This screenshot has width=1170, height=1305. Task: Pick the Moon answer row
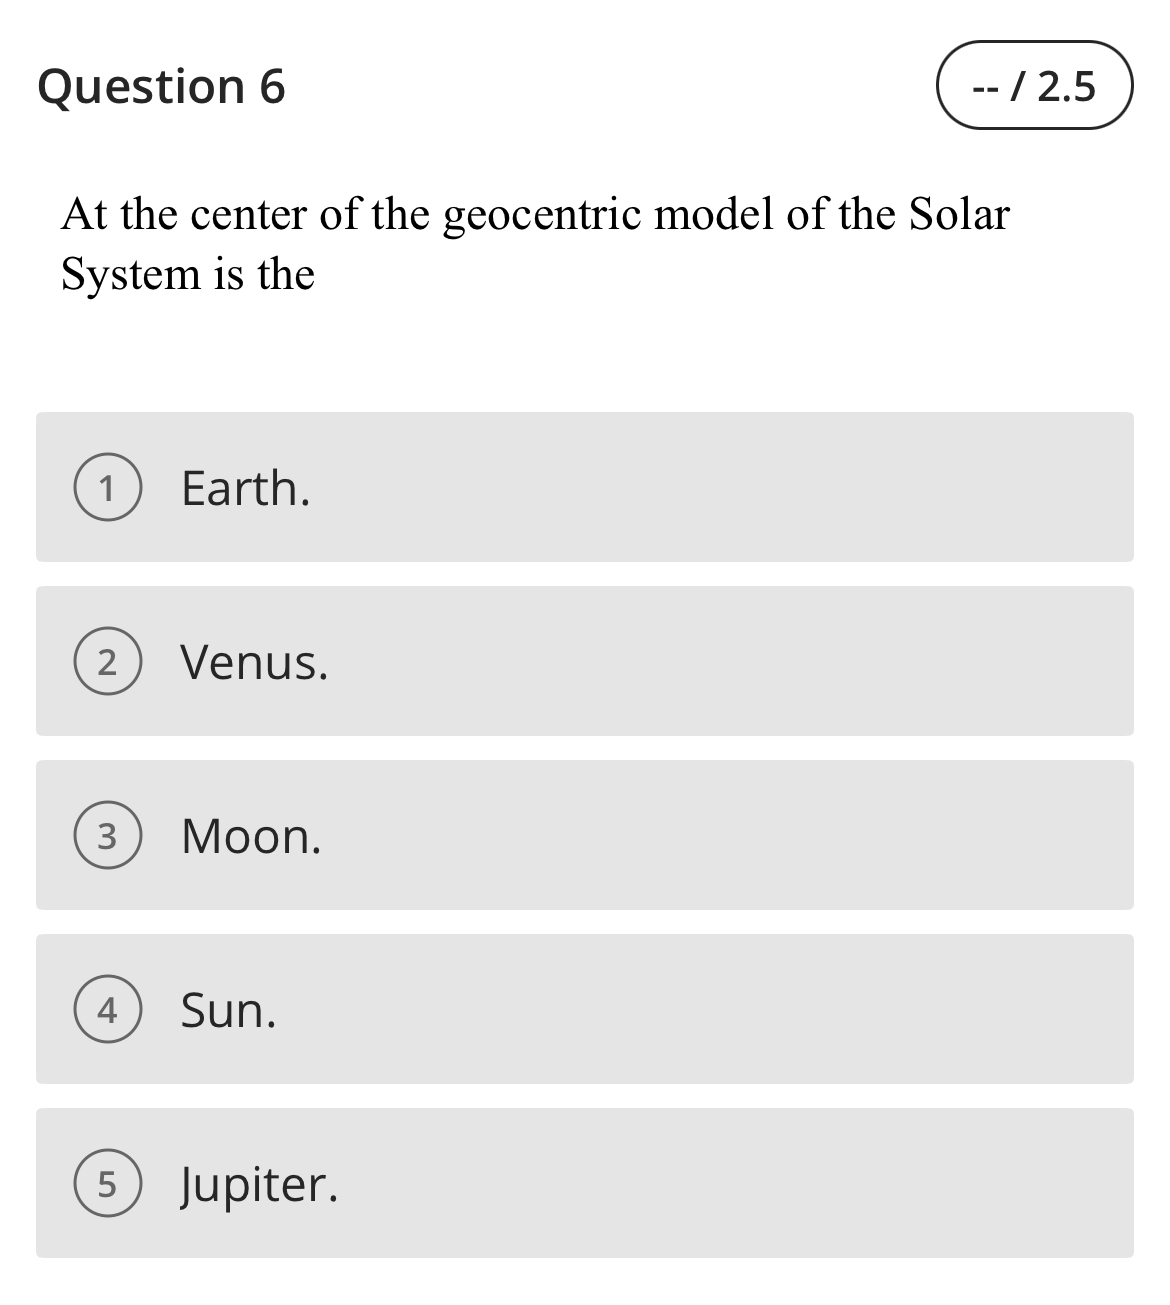pos(585,836)
